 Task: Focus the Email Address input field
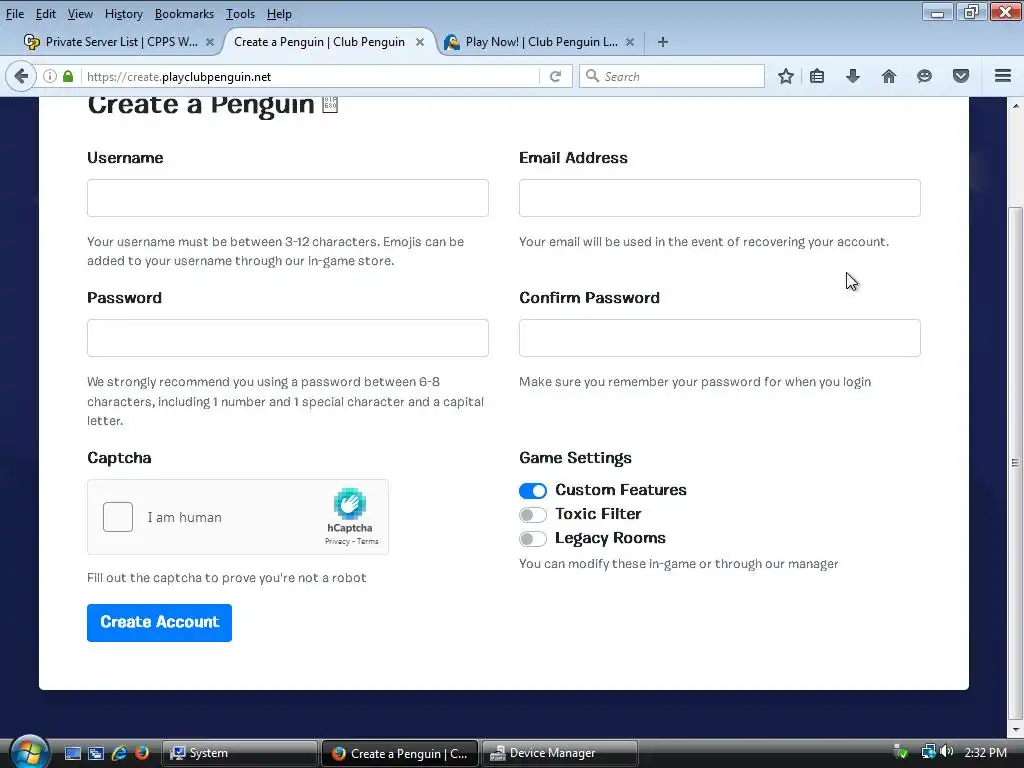pos(720,198)
